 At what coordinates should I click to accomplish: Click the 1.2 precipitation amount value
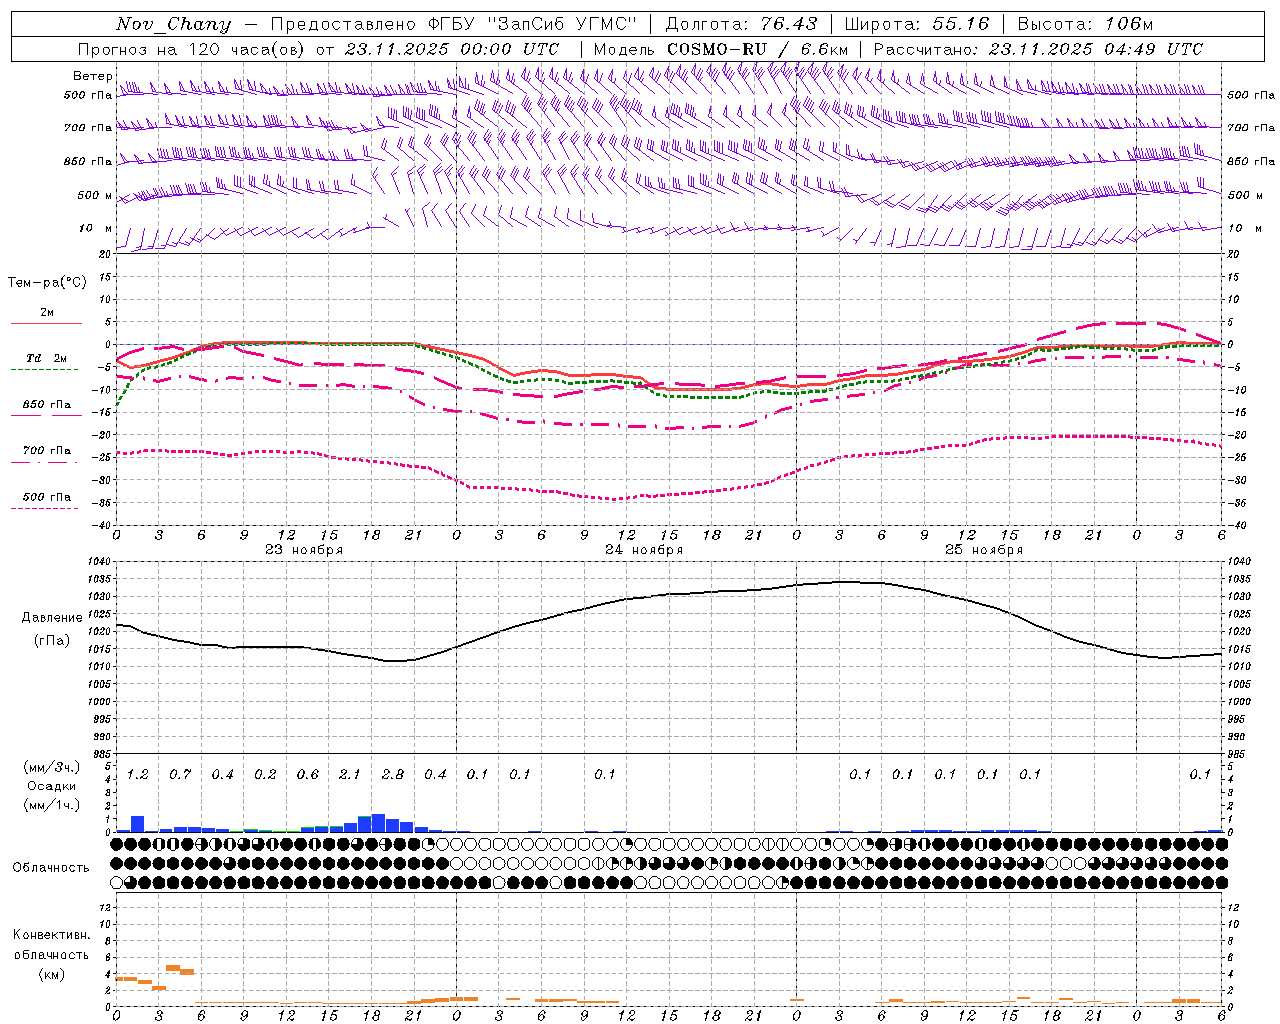[138, 774]
